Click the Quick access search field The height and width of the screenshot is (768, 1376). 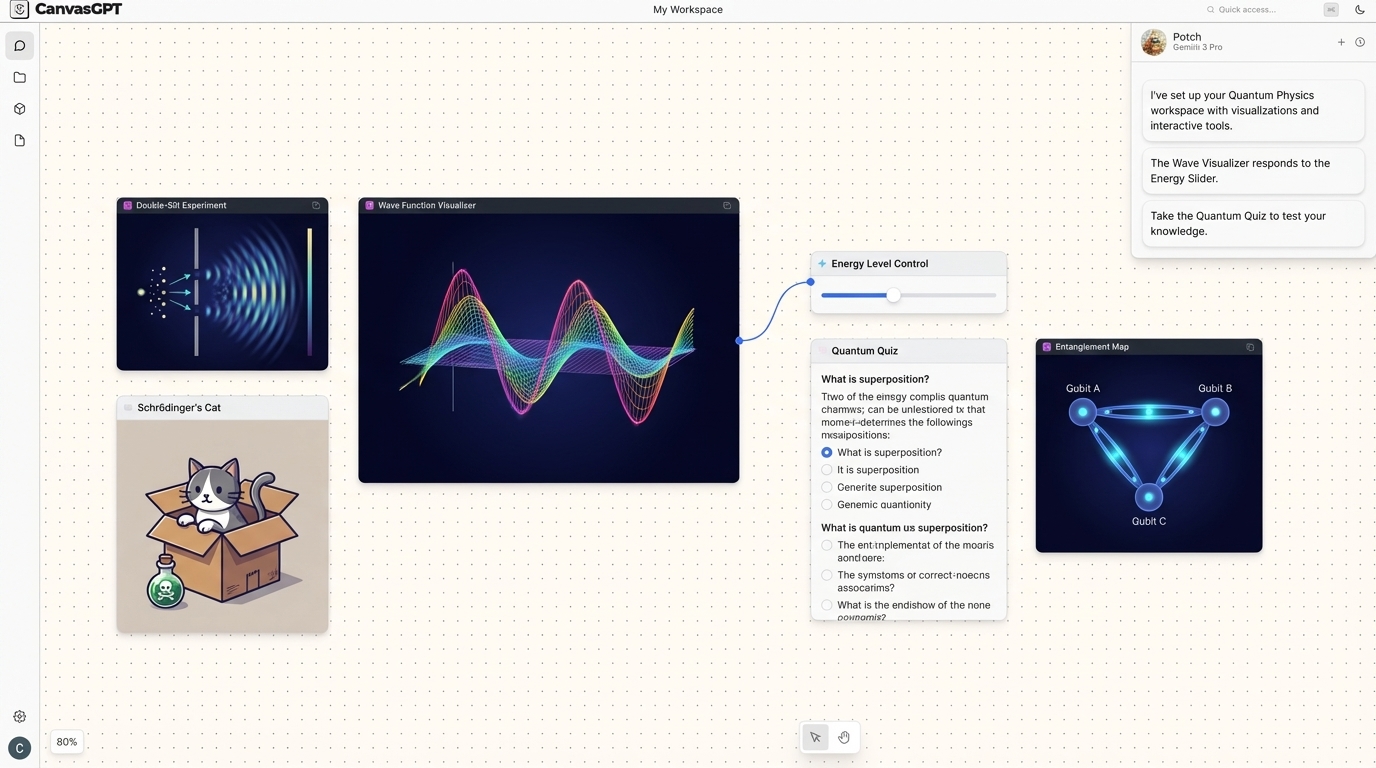(1262, 10)
